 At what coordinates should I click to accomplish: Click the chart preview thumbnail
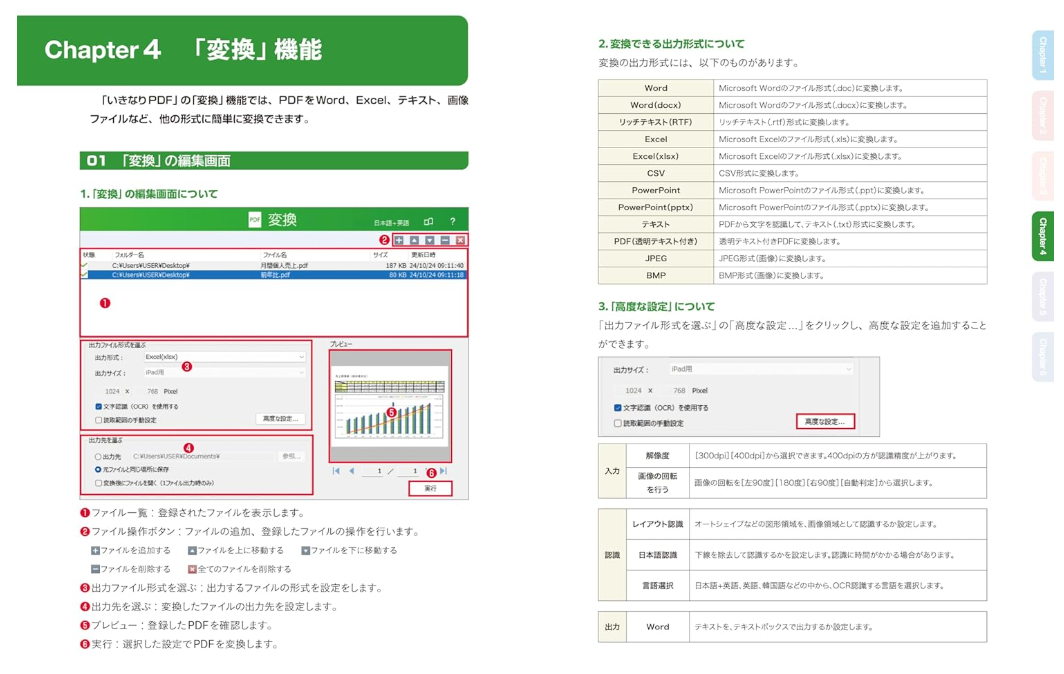(391, 404)
